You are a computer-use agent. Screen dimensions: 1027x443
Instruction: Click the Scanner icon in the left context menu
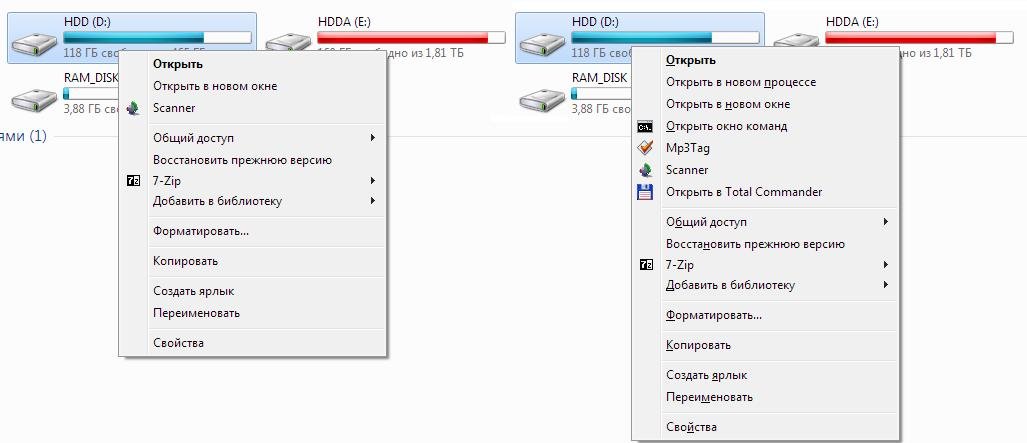[x=135, y=108]
